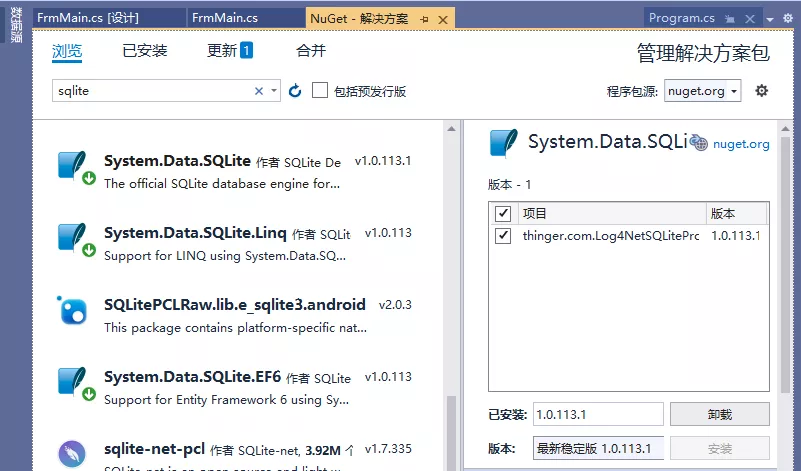Click in the sqlite search input field
Viewport: 801px width, 471px height.
150,91
